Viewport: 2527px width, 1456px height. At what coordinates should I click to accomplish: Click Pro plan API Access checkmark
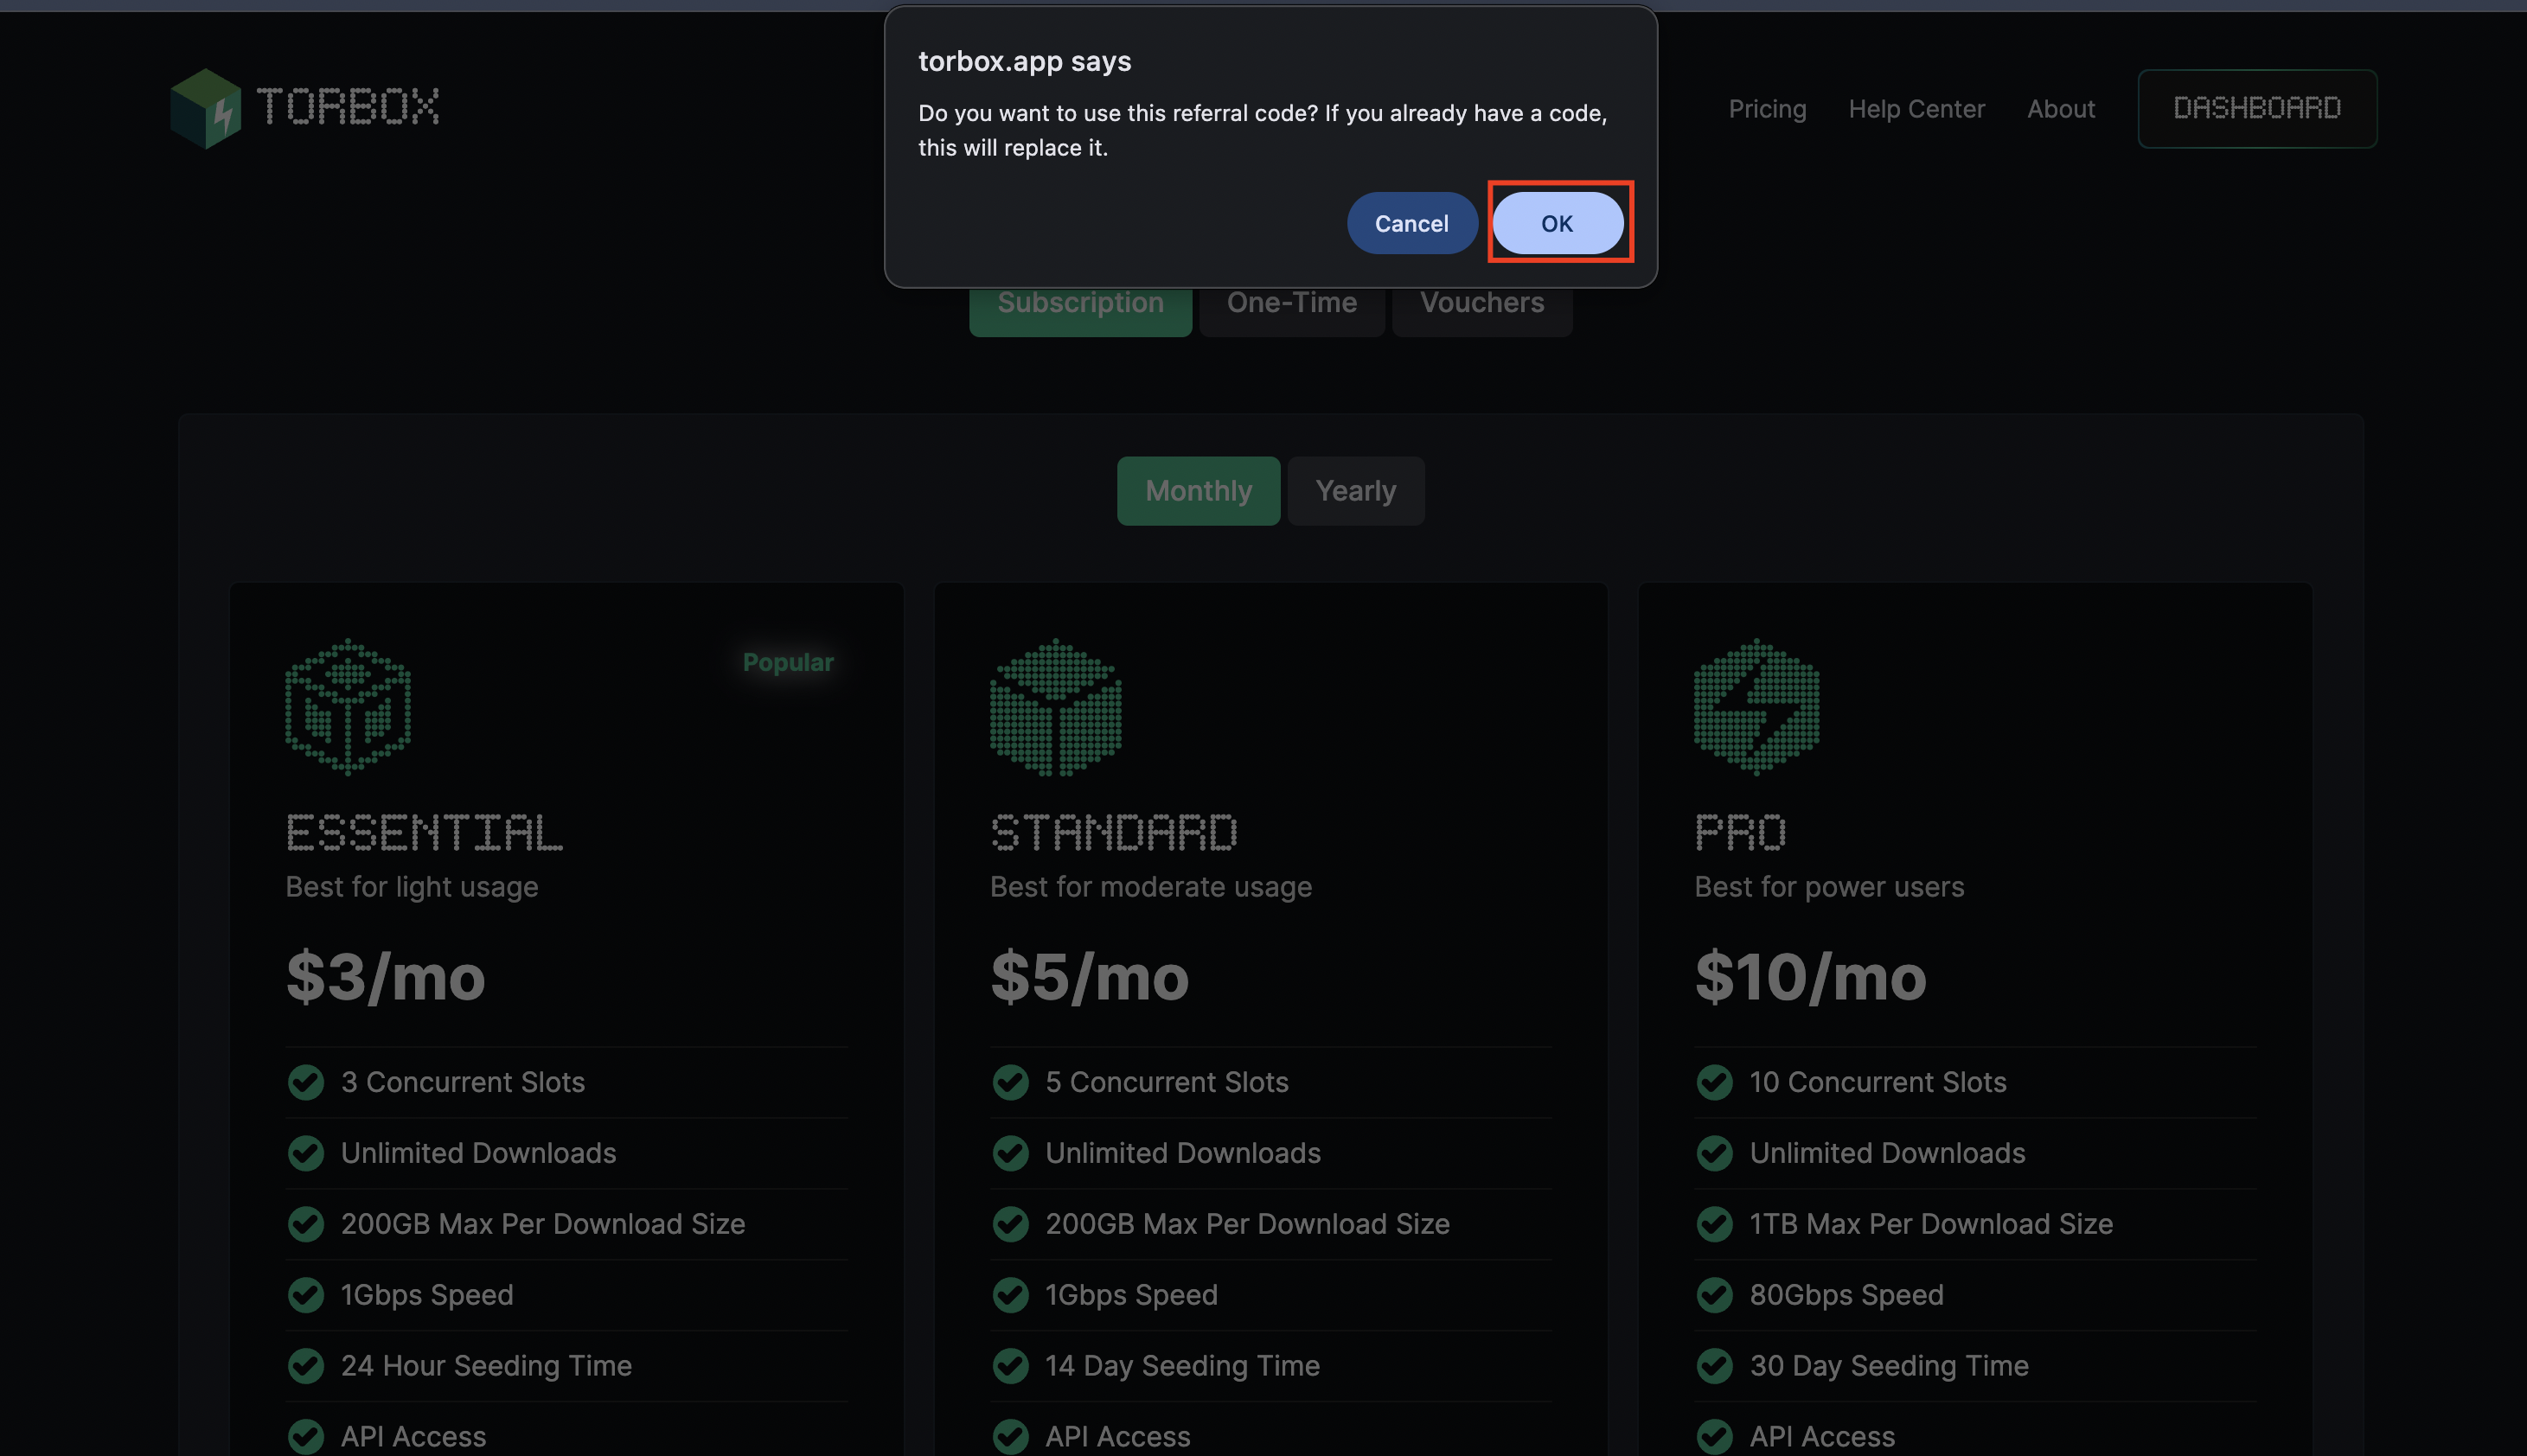pos(1714,1437)
